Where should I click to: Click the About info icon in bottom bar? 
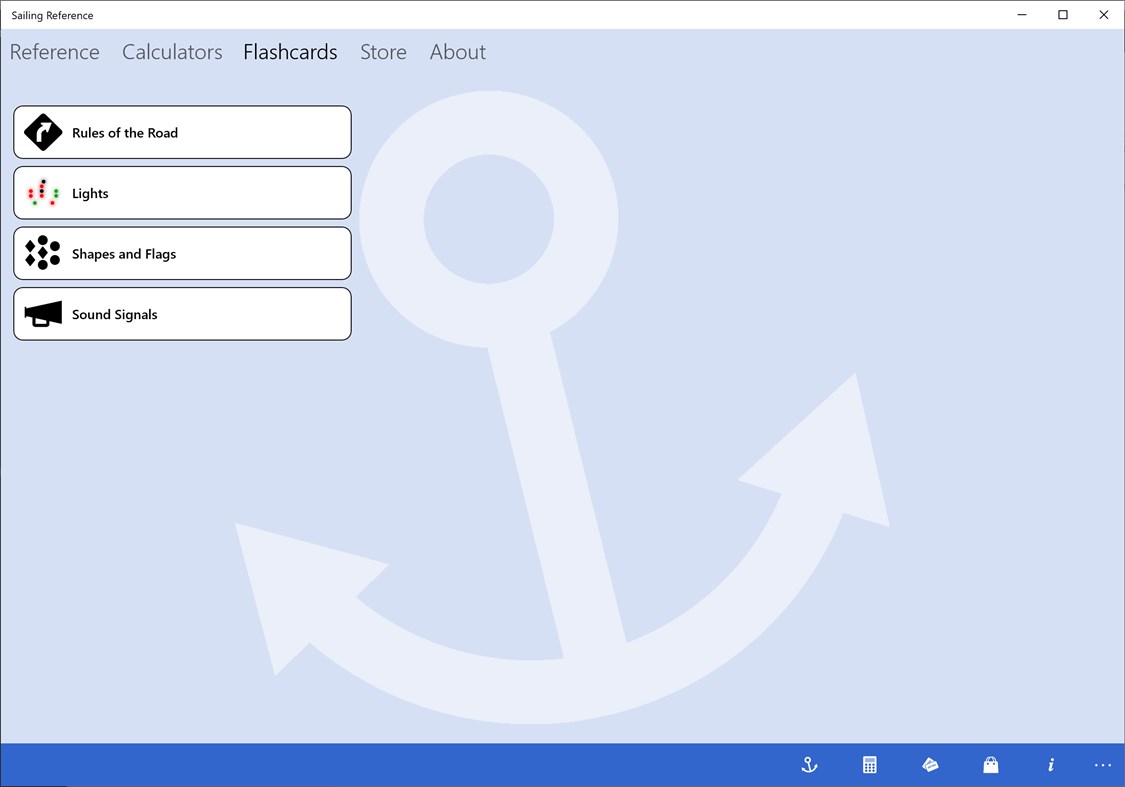click(x=1051, y=764)
